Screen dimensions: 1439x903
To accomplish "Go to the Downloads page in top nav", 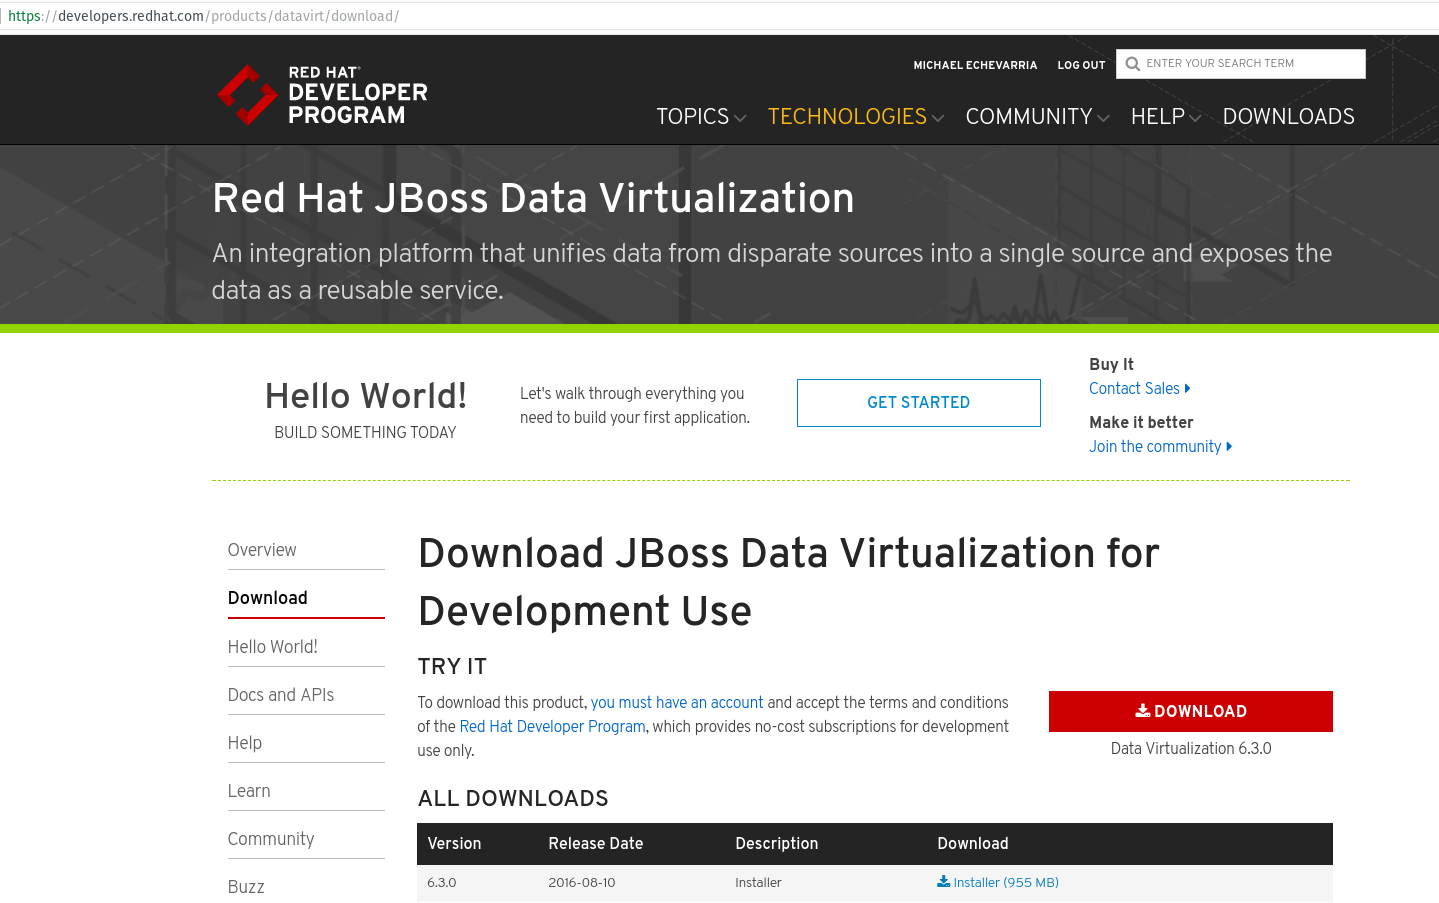I will [1288, 117].
